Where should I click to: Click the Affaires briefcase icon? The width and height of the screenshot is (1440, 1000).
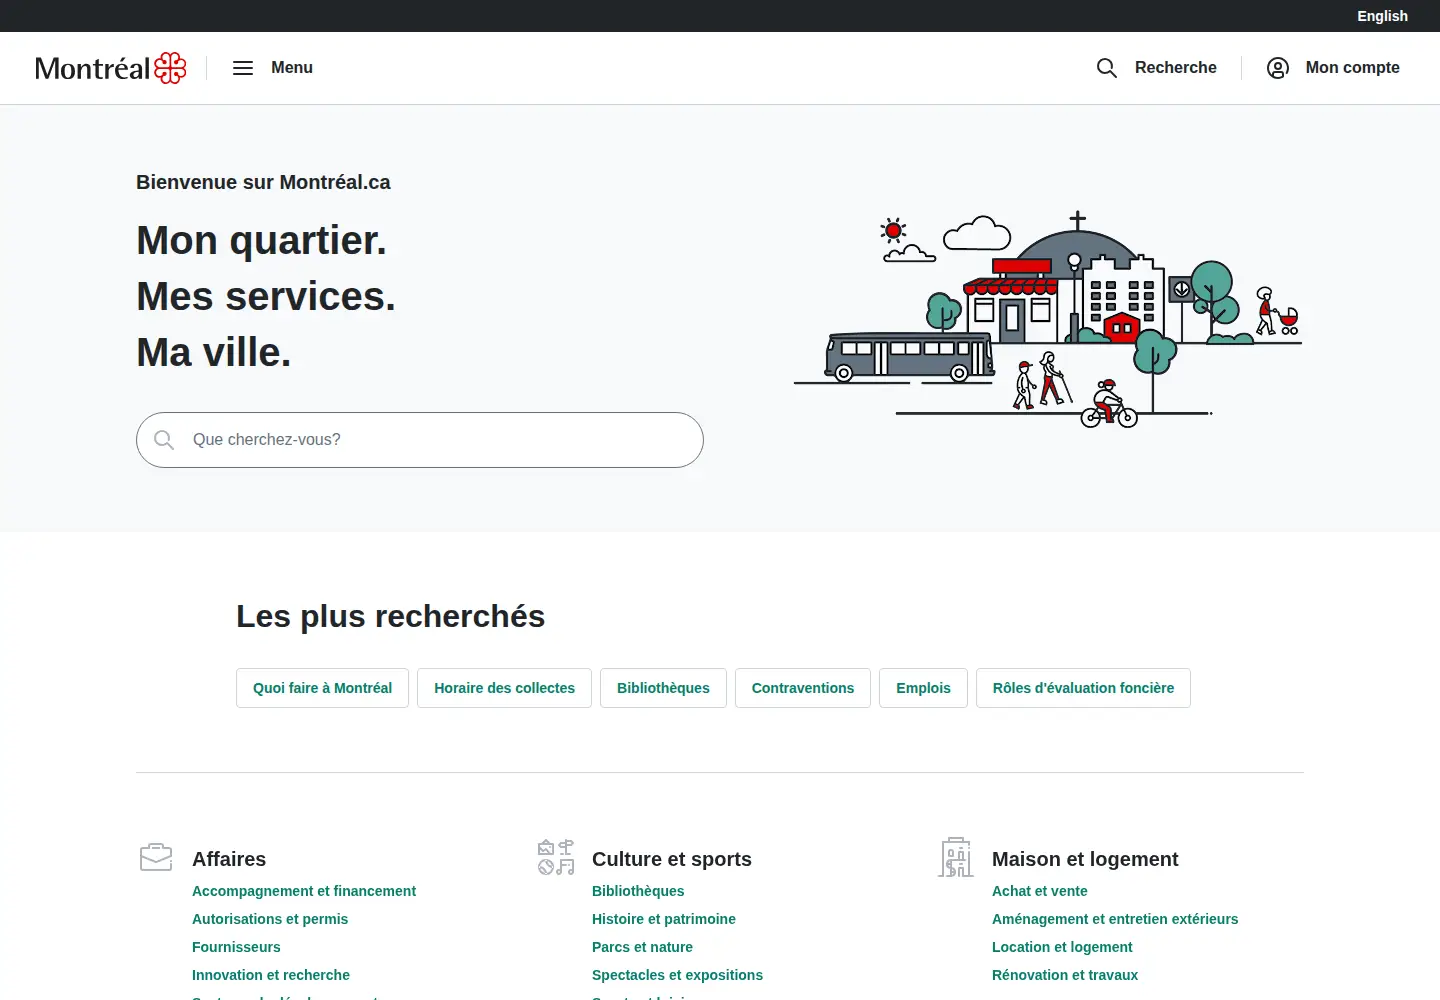coord(156,858)
